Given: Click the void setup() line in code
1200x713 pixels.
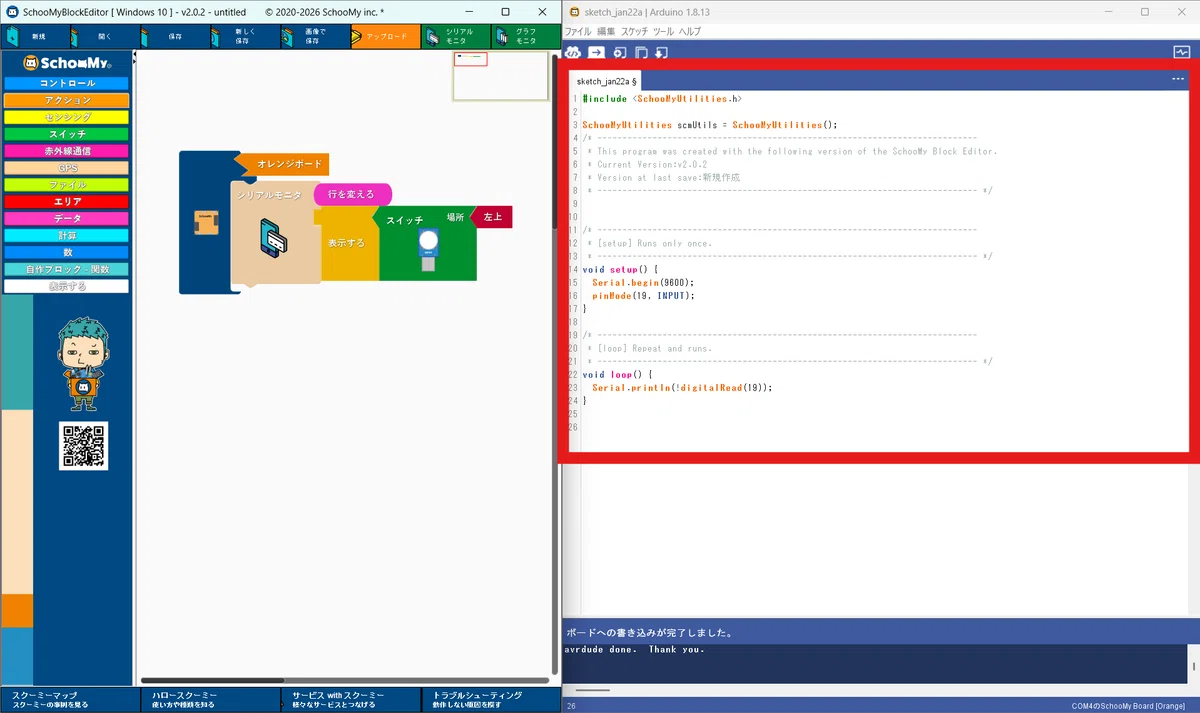Looking at the screenshot, I should (x=621, y=269).
